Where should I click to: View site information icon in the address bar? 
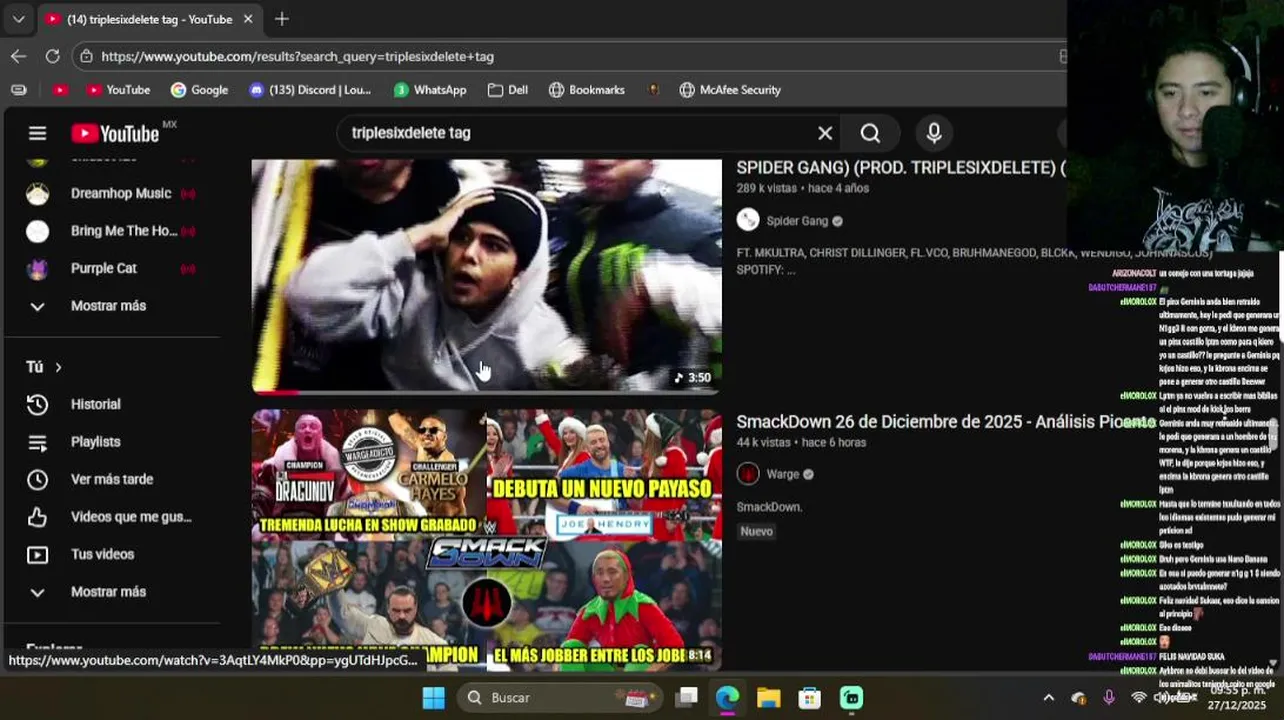pos(87,56)
